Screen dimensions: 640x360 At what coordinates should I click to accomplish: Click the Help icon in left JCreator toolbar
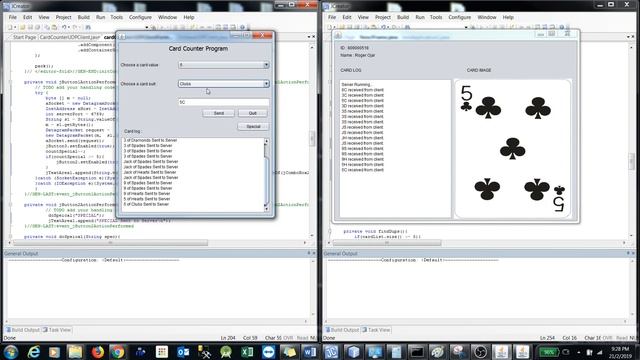coord(242,27)
